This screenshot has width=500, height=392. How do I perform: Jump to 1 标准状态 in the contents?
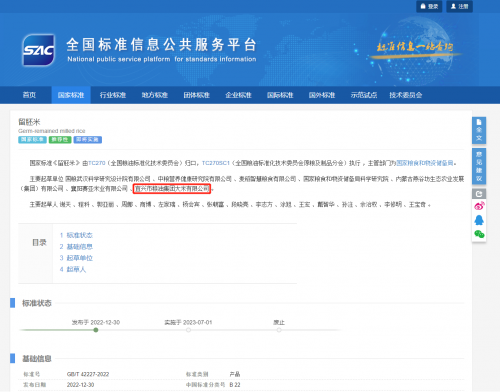[x=76, y=235]
